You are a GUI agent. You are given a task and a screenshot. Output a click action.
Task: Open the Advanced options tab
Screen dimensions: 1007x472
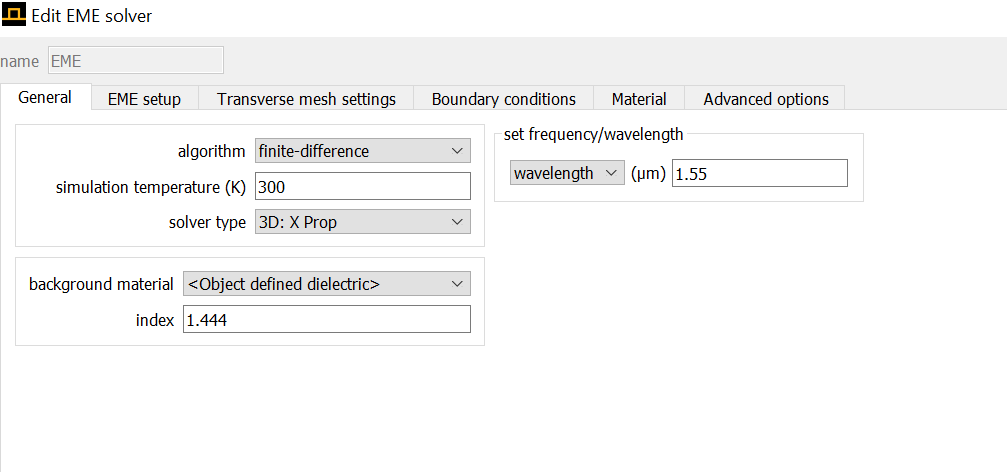pos(766,99)
